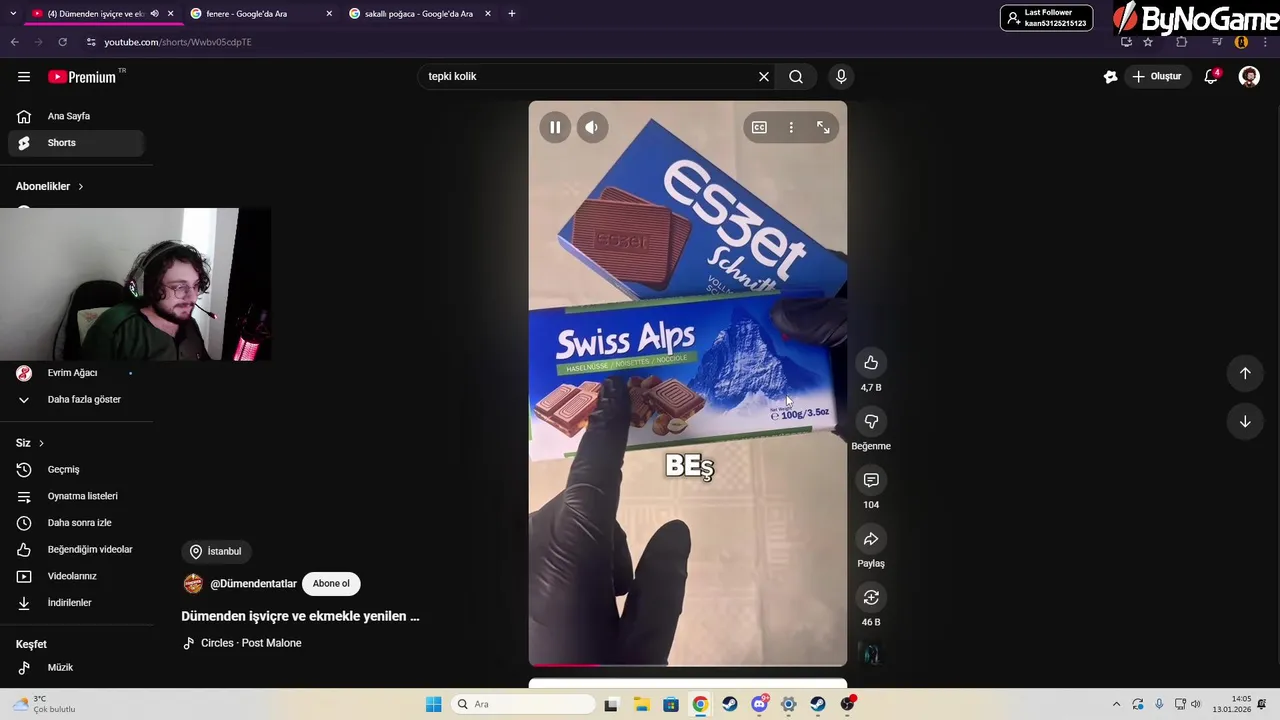
Task: Open File Explorer from the taskbar
Action: pos(641,704)
